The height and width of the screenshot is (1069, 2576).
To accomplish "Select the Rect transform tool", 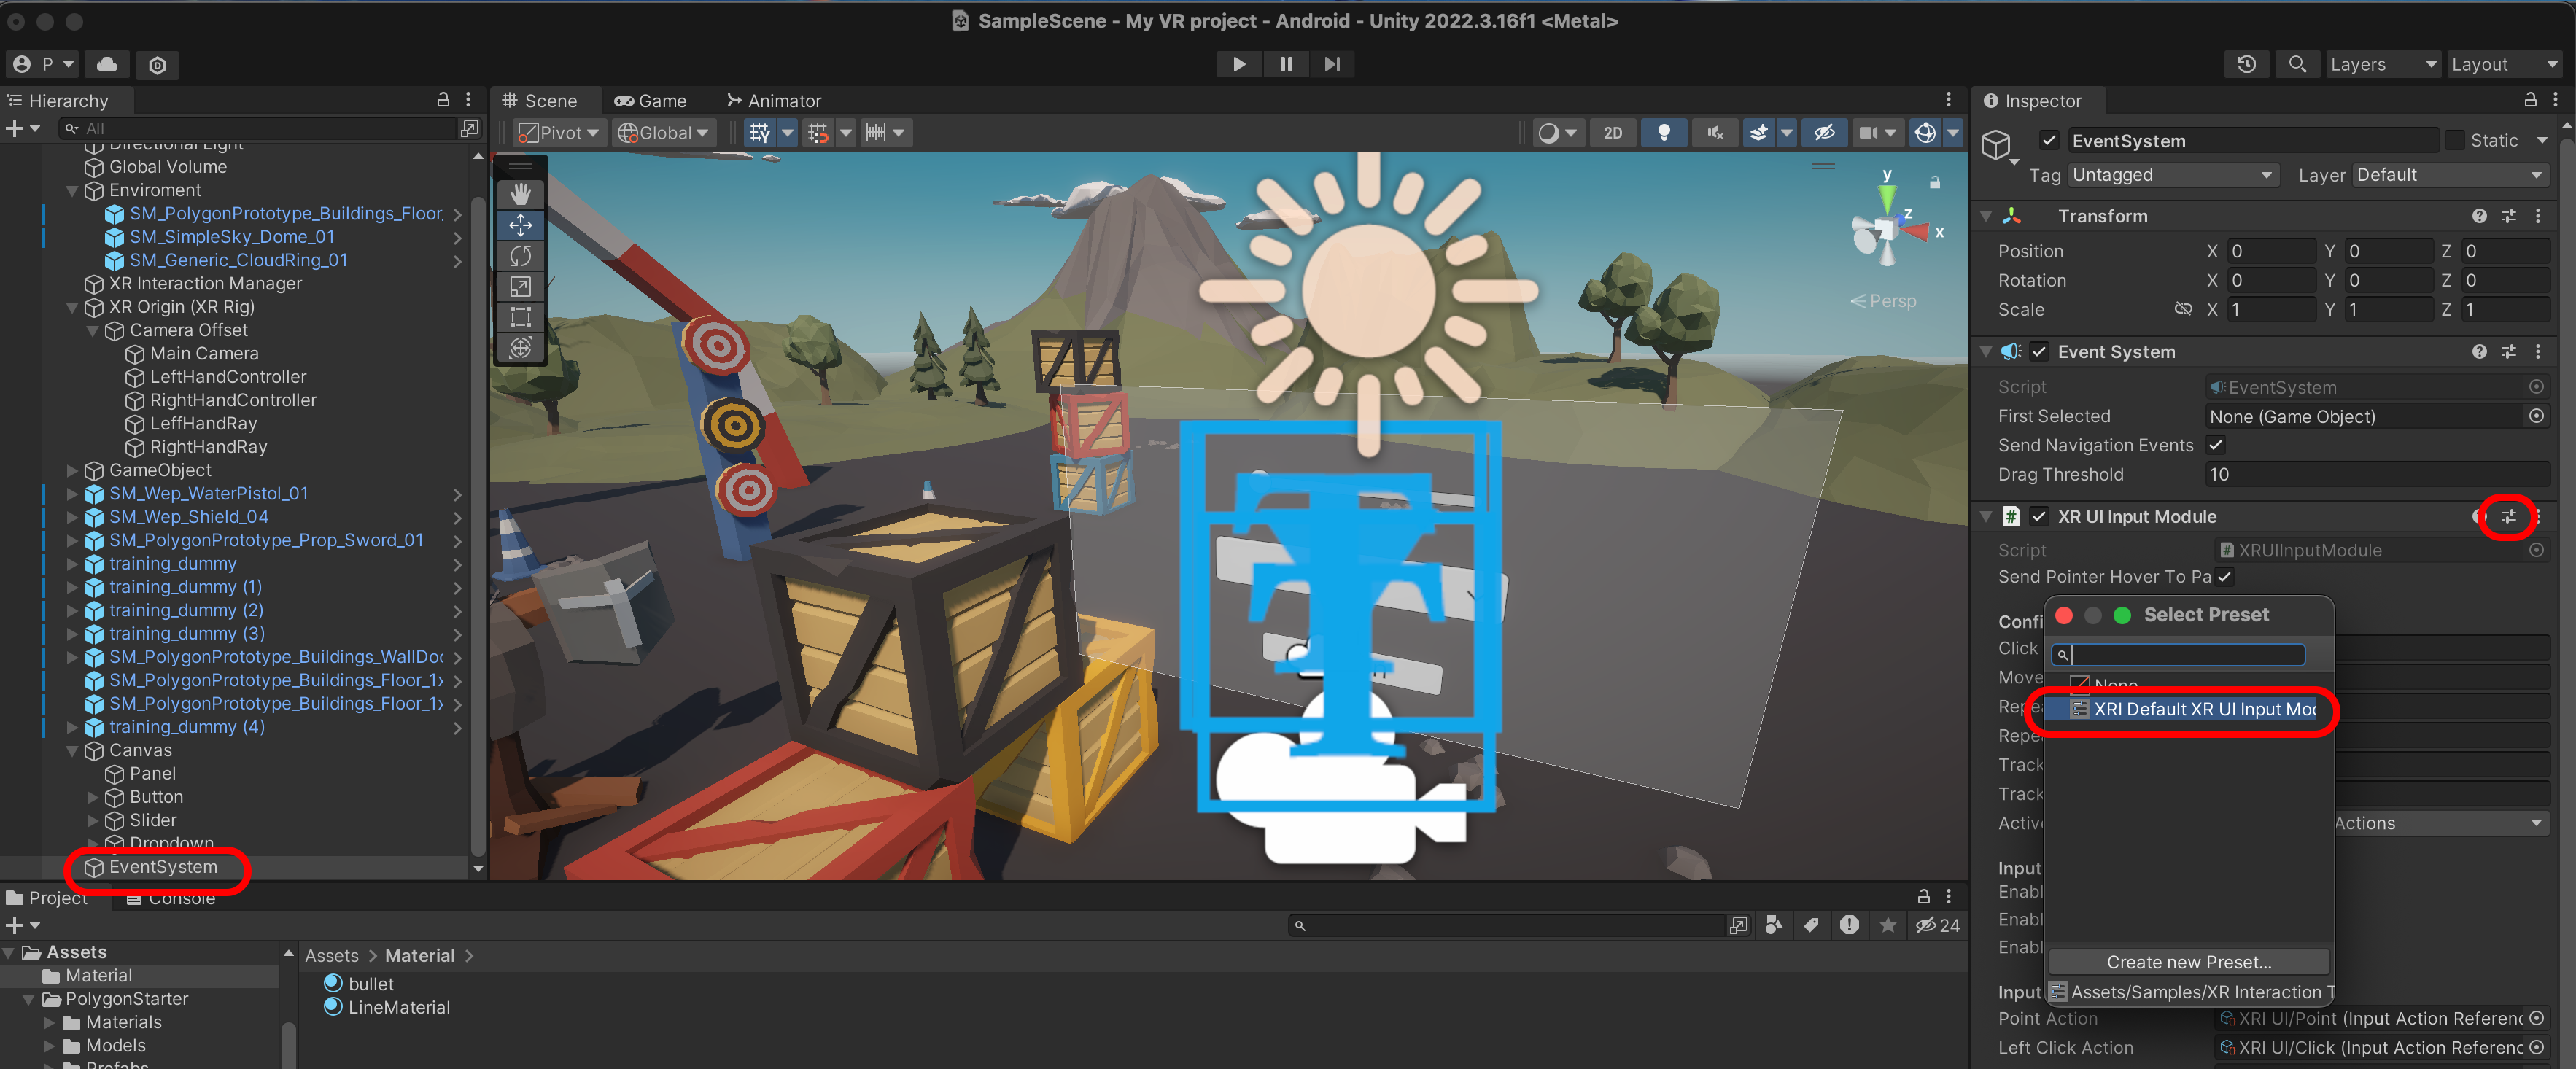I will [520, 318].
